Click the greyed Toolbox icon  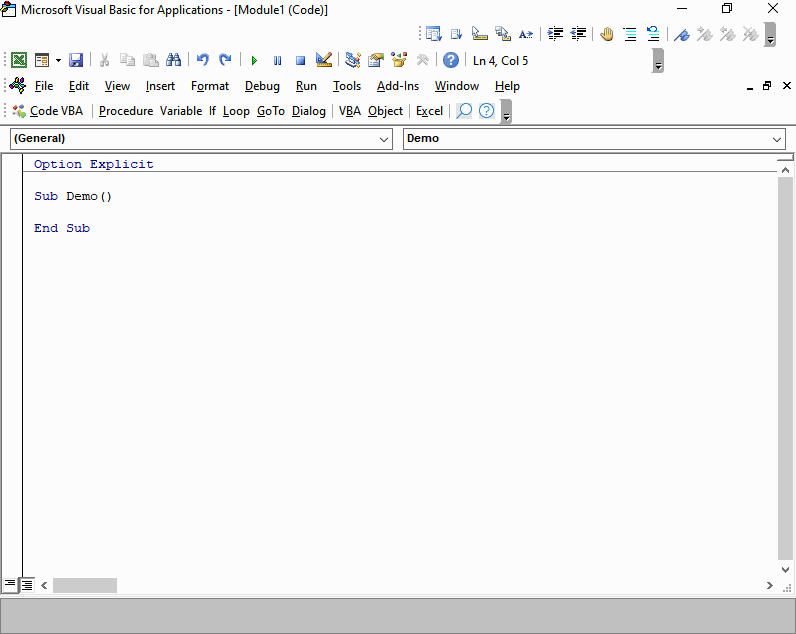[x=422, y=60]
